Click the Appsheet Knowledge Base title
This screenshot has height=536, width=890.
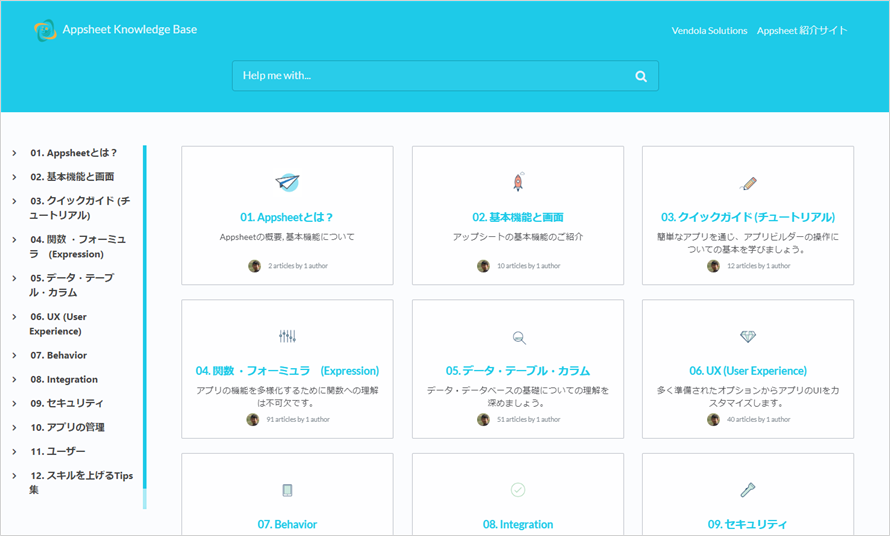tap(129, 30)
